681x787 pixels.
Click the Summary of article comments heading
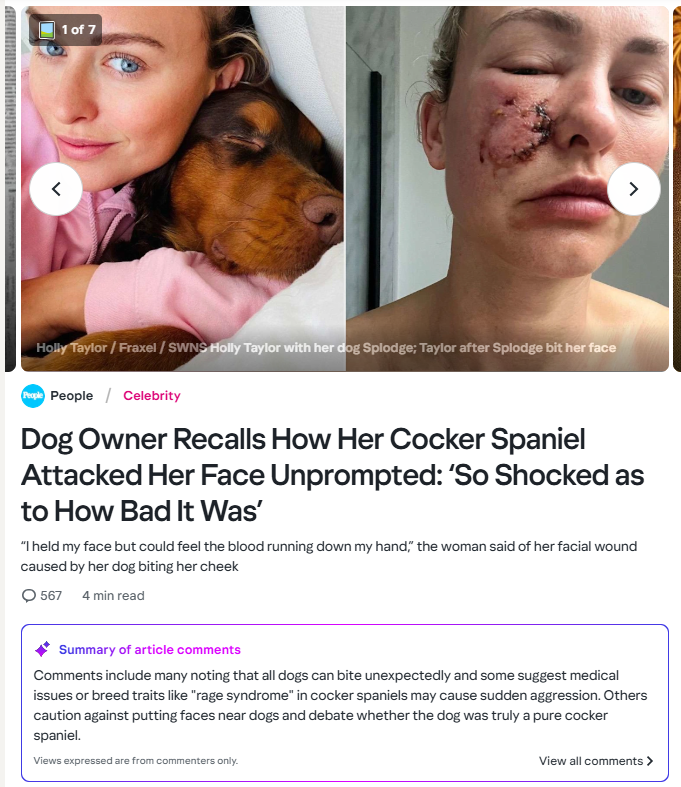point(150,649)
